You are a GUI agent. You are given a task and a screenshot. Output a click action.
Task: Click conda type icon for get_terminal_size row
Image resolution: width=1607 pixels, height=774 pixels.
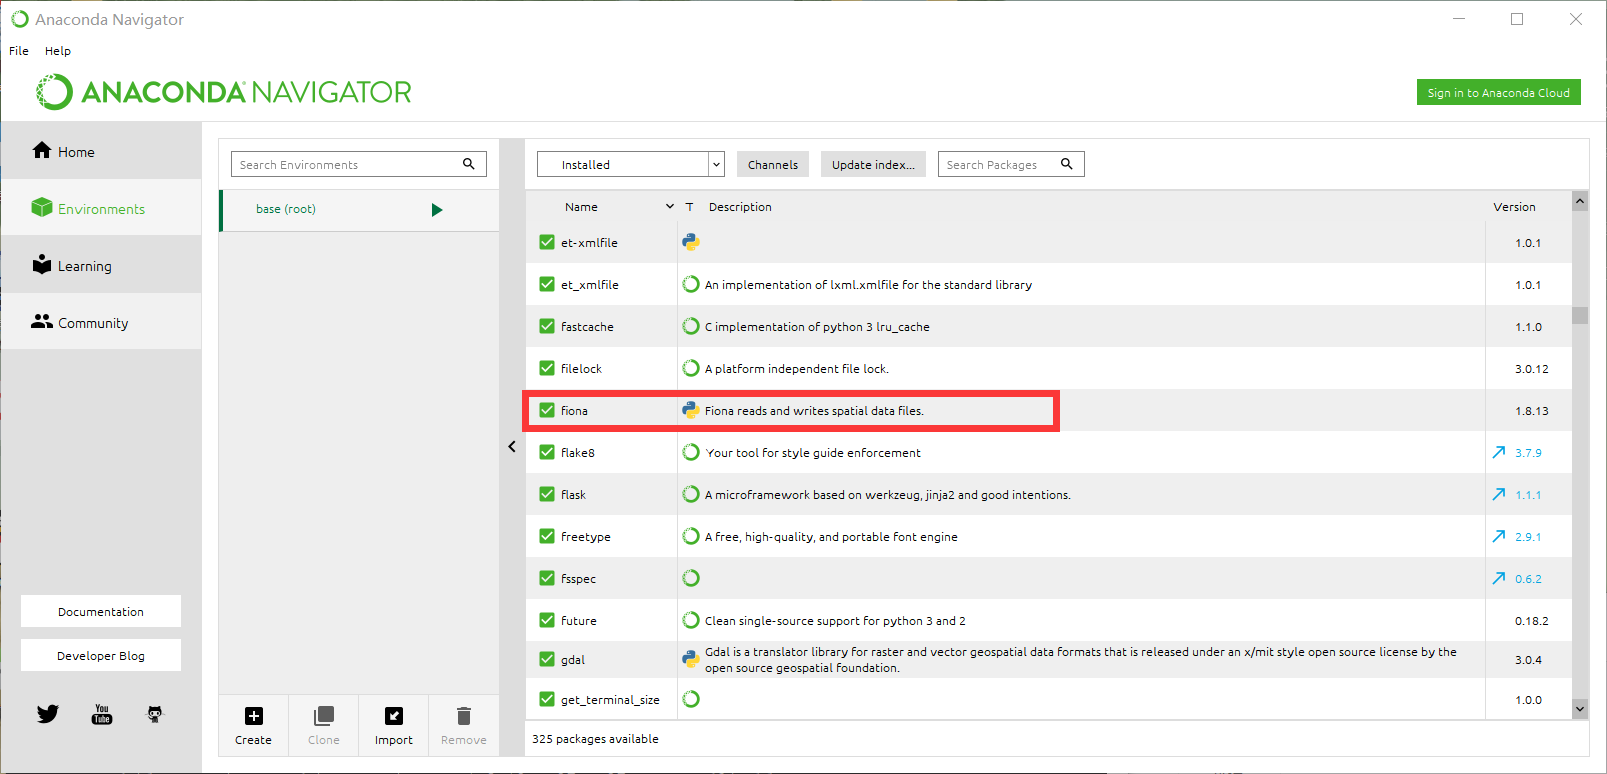pos(691,699)
